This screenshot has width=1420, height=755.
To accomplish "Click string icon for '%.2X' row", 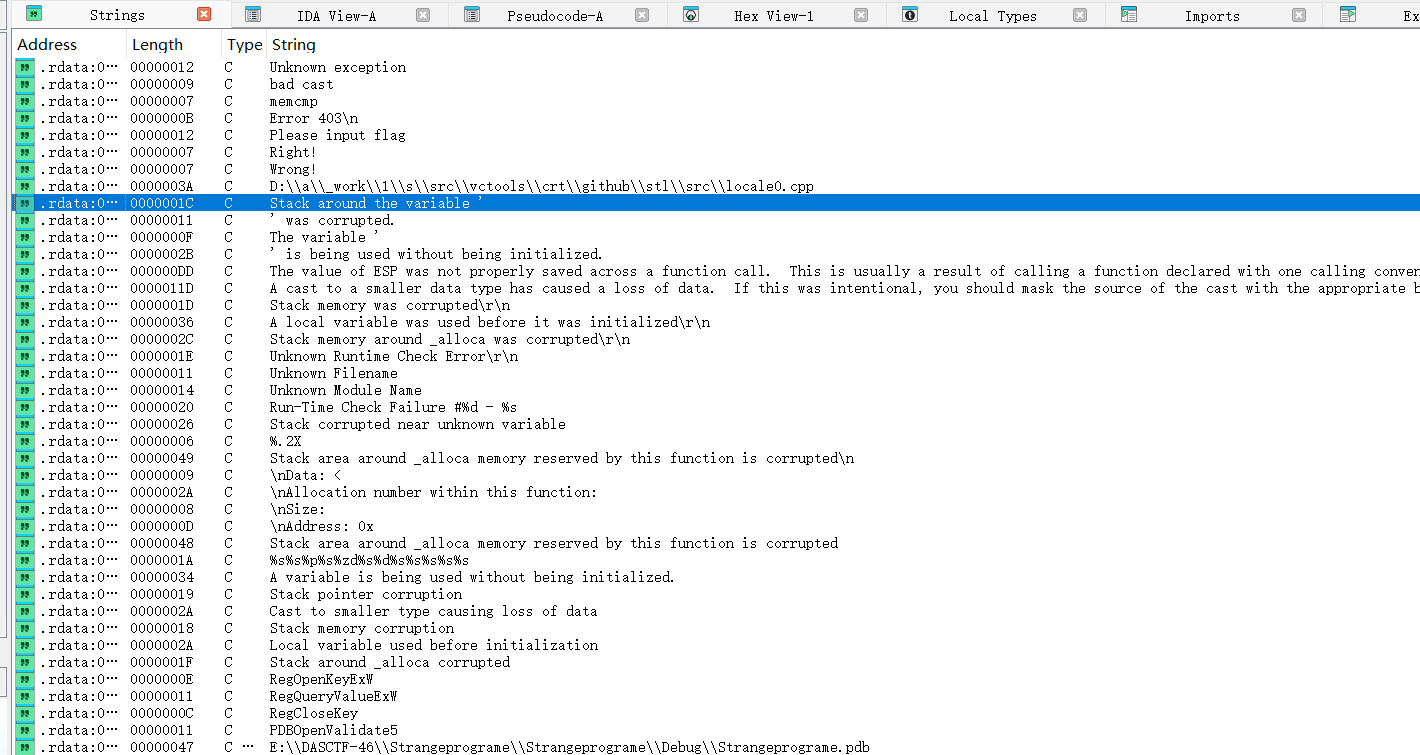I will coord(25,441).
